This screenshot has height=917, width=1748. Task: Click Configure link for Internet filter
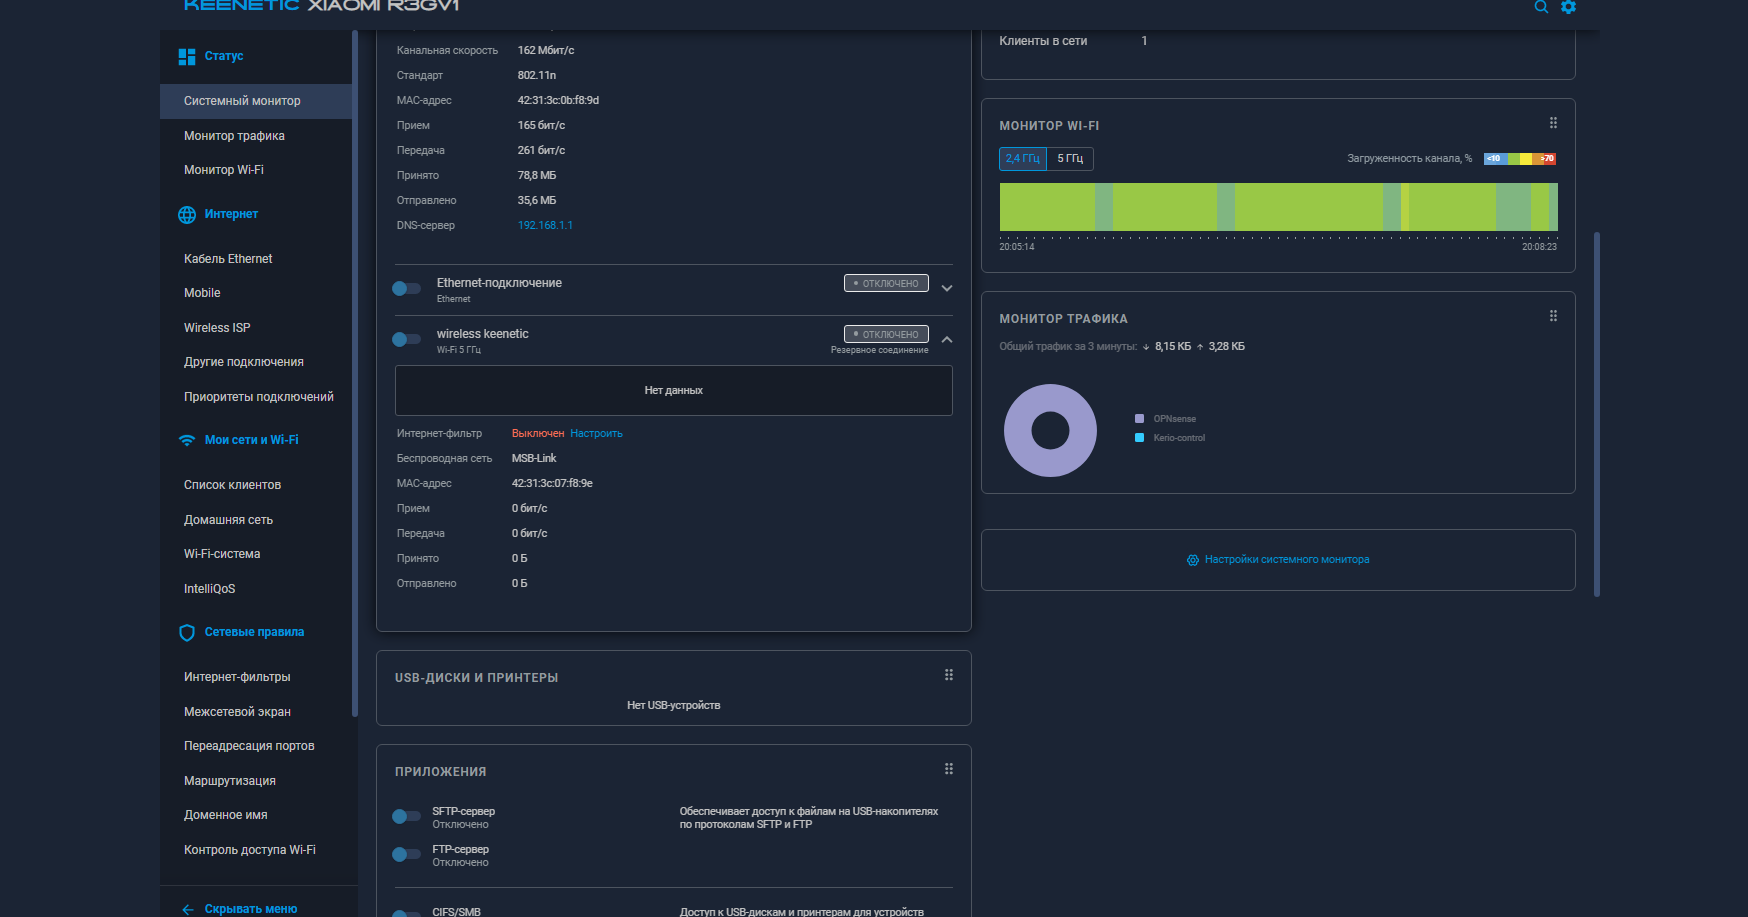(x=596, y=434)
